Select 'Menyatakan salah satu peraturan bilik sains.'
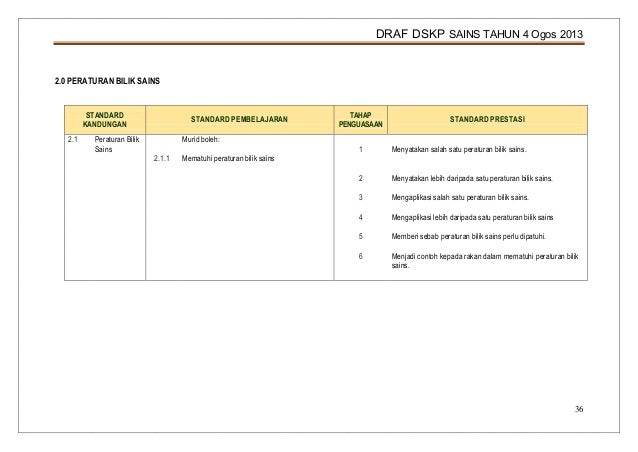Screen dimensions: 638x452 (459, 149)
